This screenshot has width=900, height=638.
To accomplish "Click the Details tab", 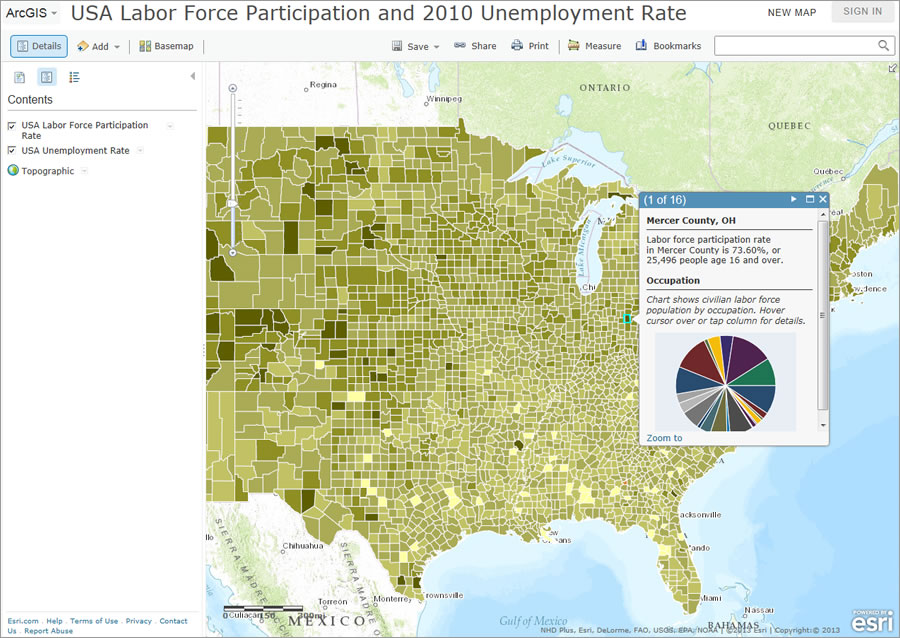I will pyautogui.click(x=38, y=45).
